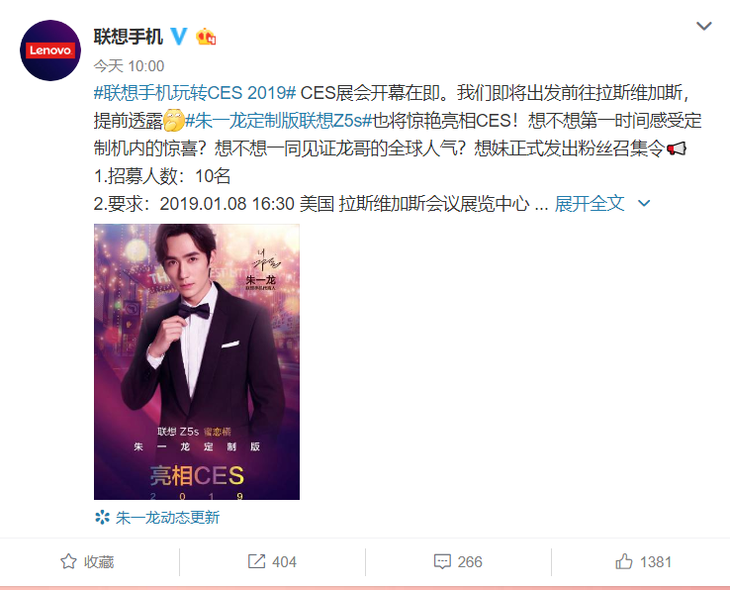The image size is (730, 590).
Task: Click the comment count 266
Action: pyautogui.click(x=470, y=562)
